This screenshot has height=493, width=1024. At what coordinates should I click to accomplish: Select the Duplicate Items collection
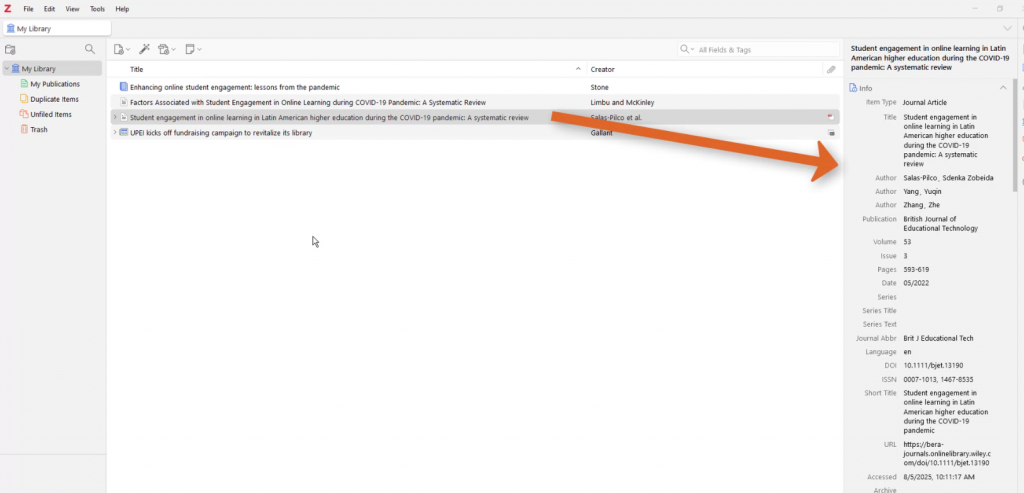click(54, 99)
